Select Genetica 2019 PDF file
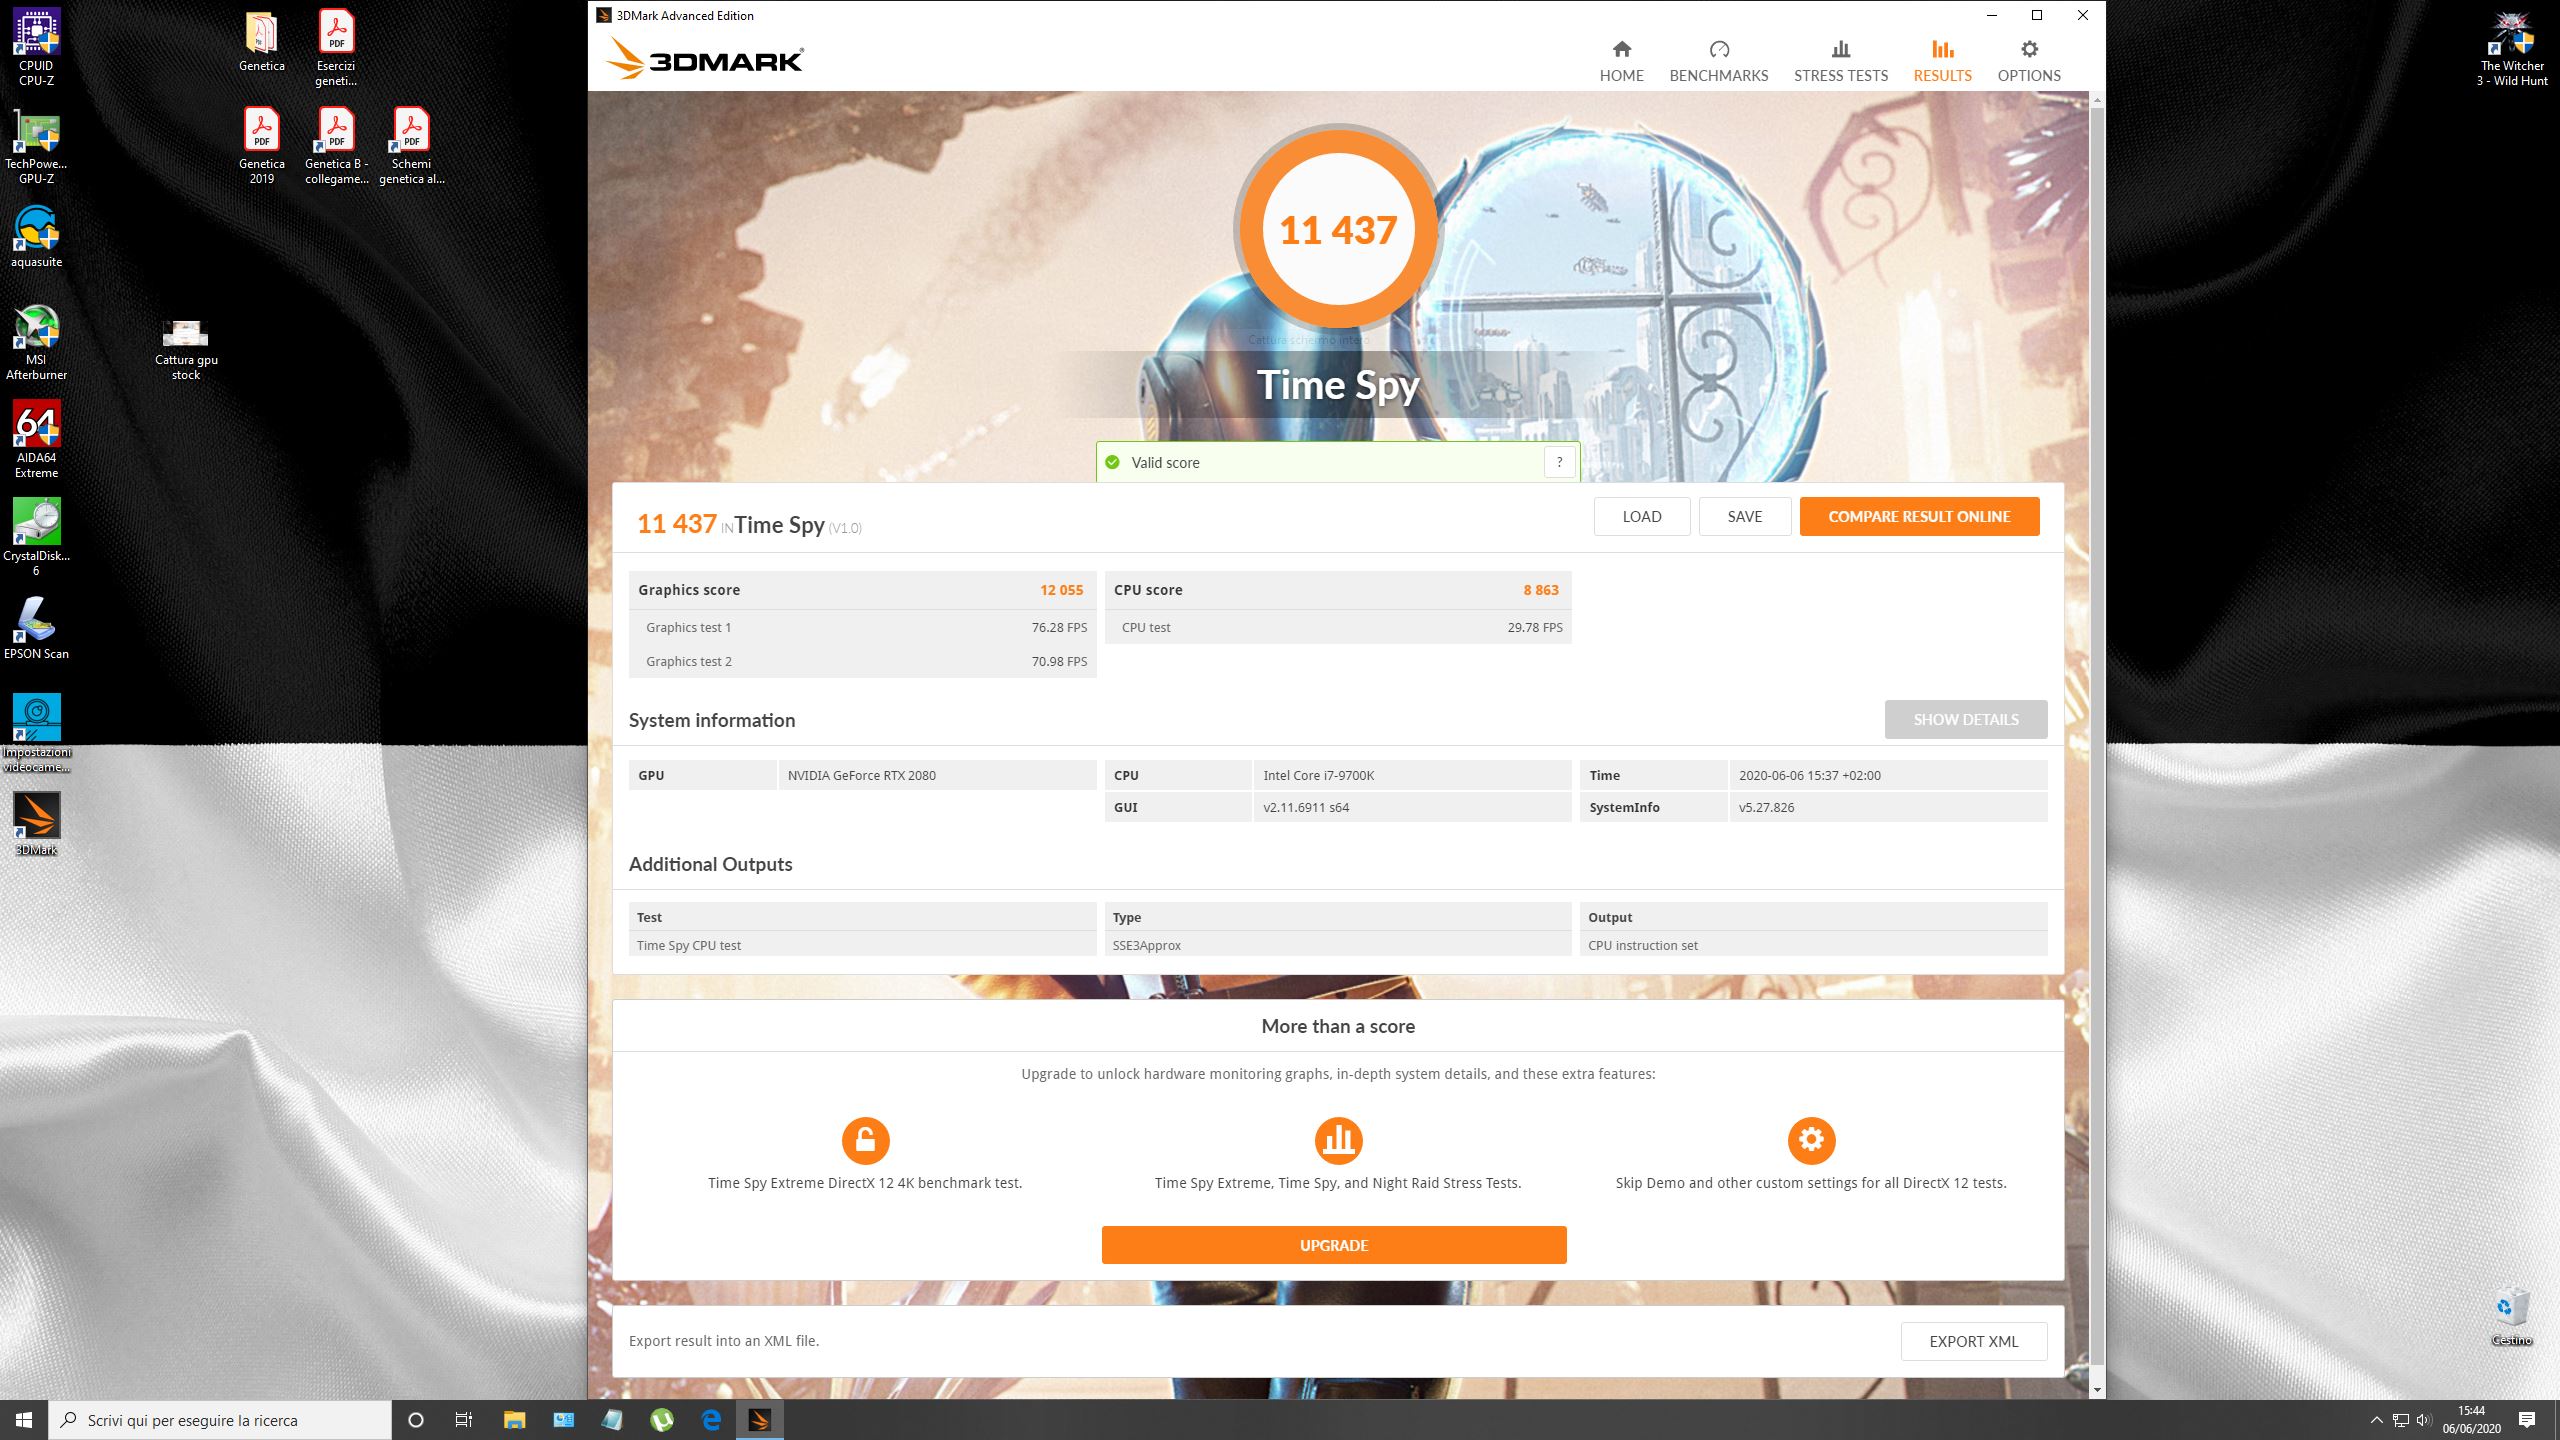The height and width of the screenshot is (1440, 2560). [x=261, y=145]
